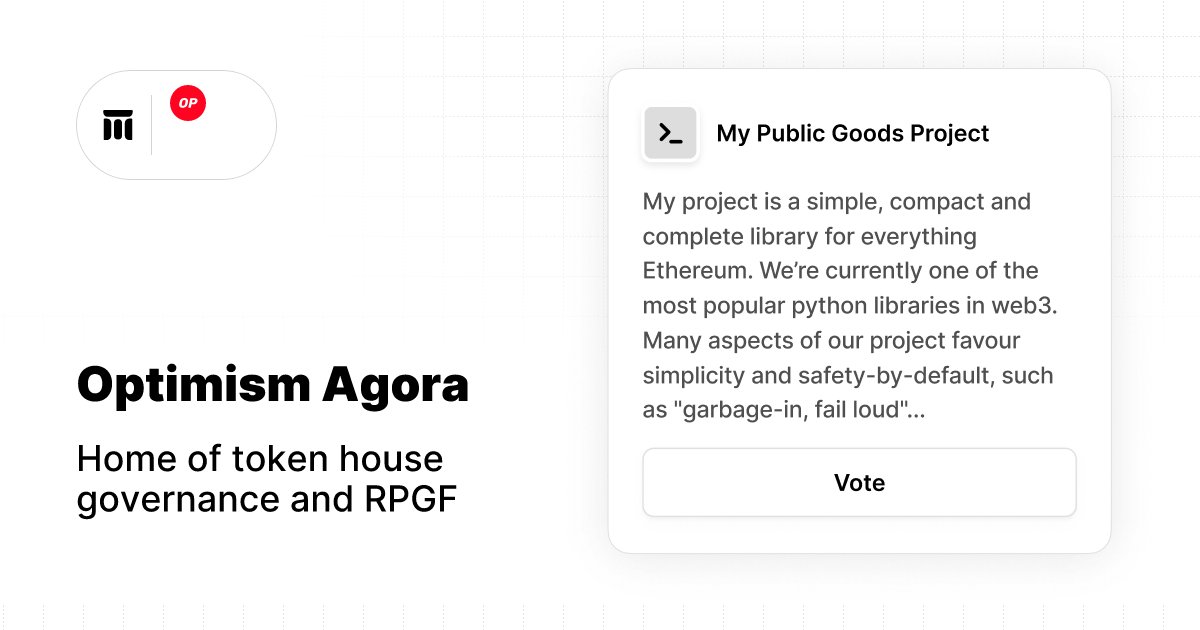Click the first line starting My project is

pos(837,202)
